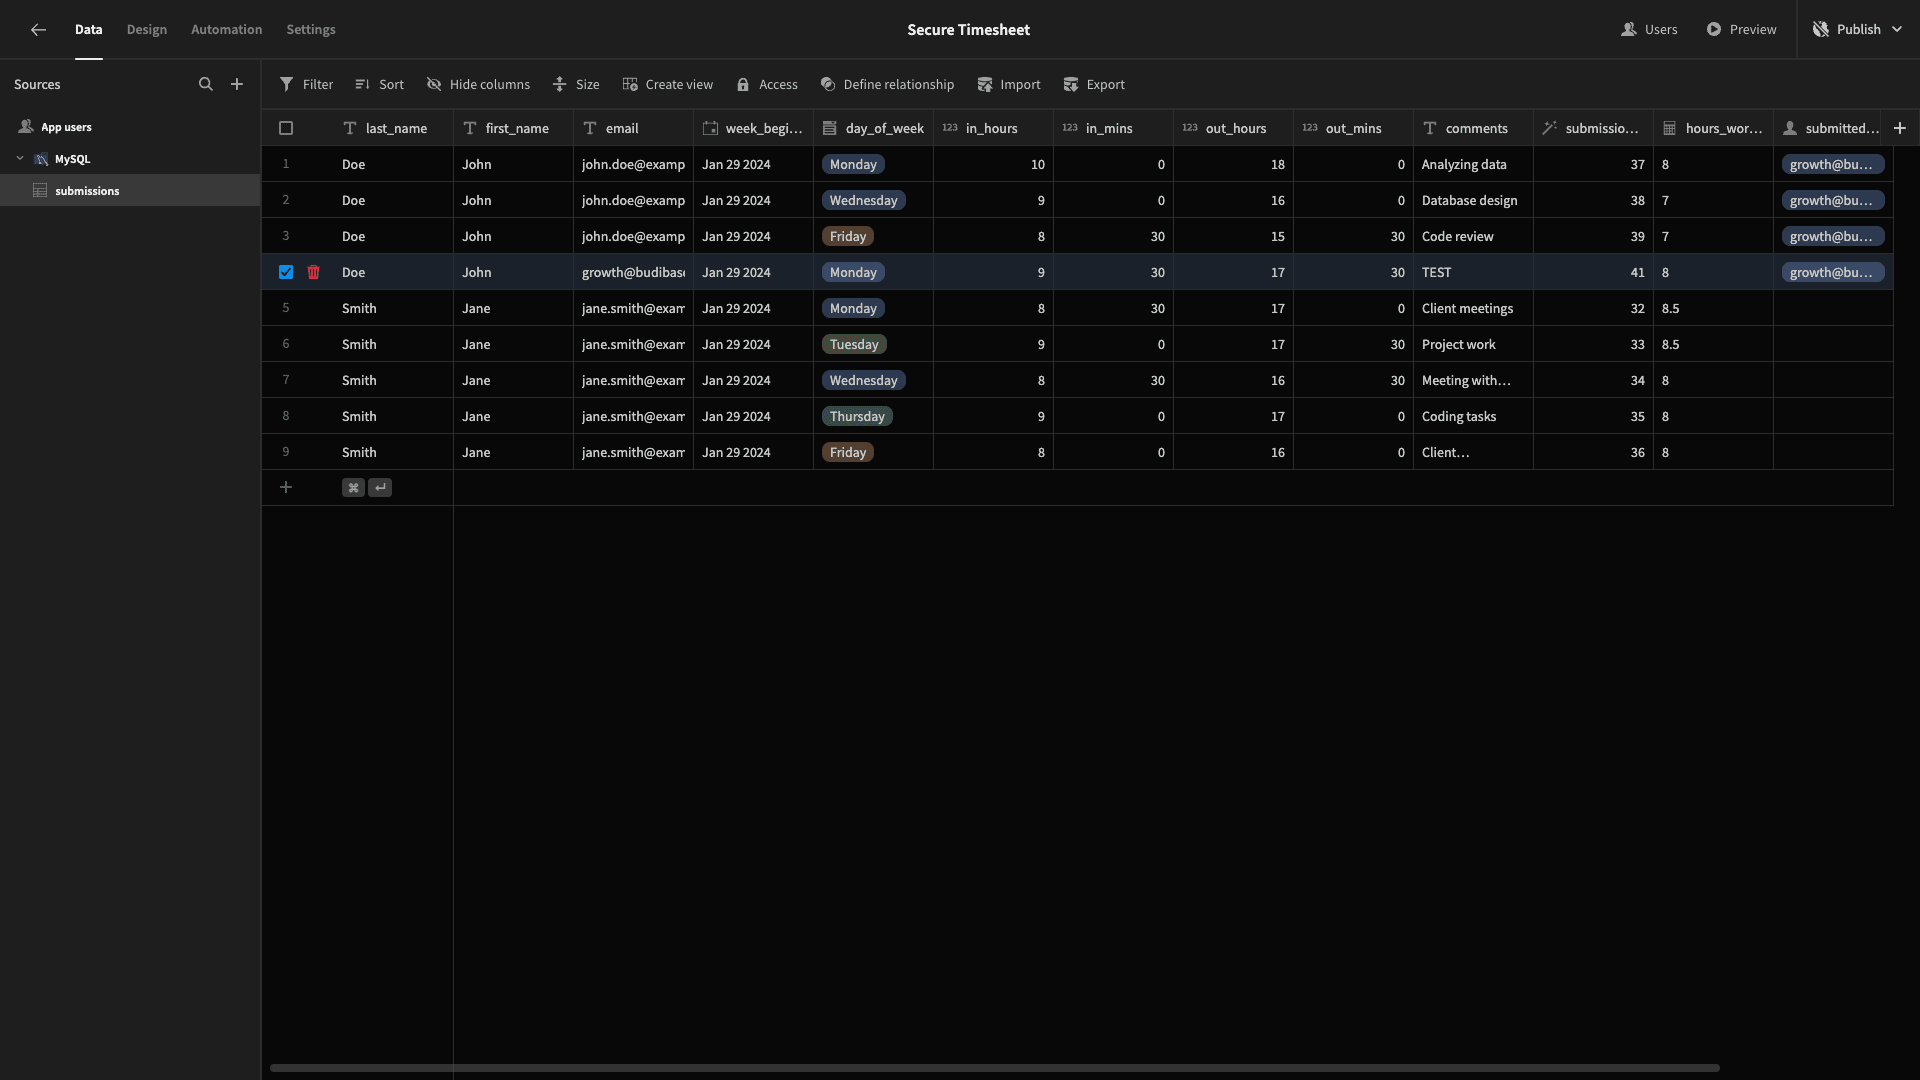Viewport: 1920px width, 1080px height.
Task: Open the Users panel
Action: (x=1649, y=30)
